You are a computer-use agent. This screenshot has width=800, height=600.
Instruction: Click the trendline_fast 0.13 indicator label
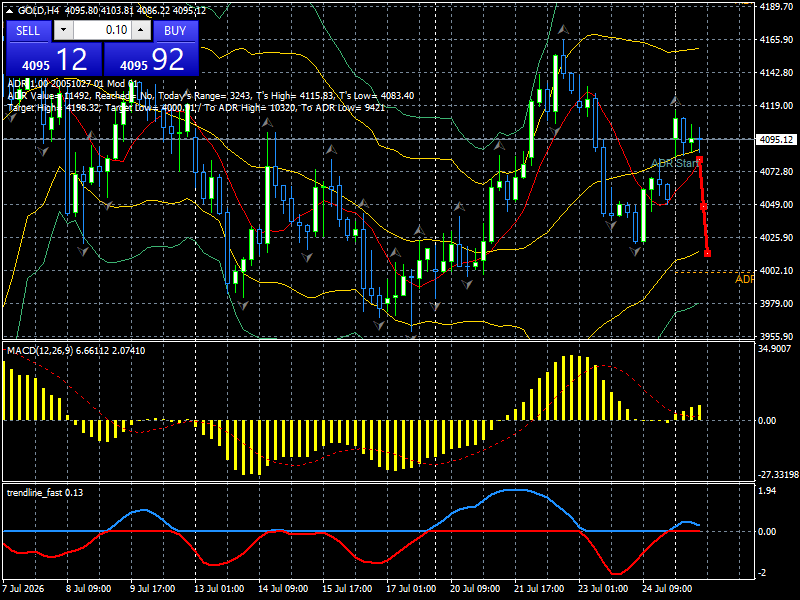pyautogui.click(x=45, y=493)
